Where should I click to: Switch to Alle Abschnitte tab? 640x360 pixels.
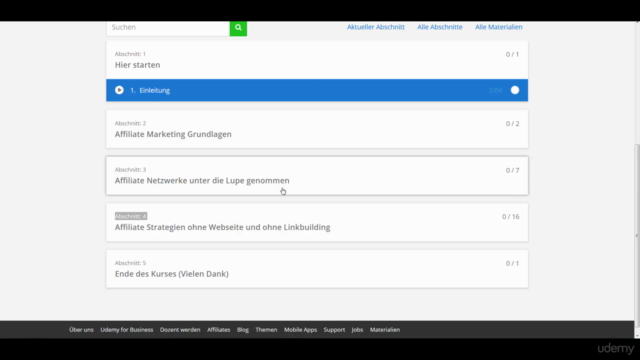(440, 27)
